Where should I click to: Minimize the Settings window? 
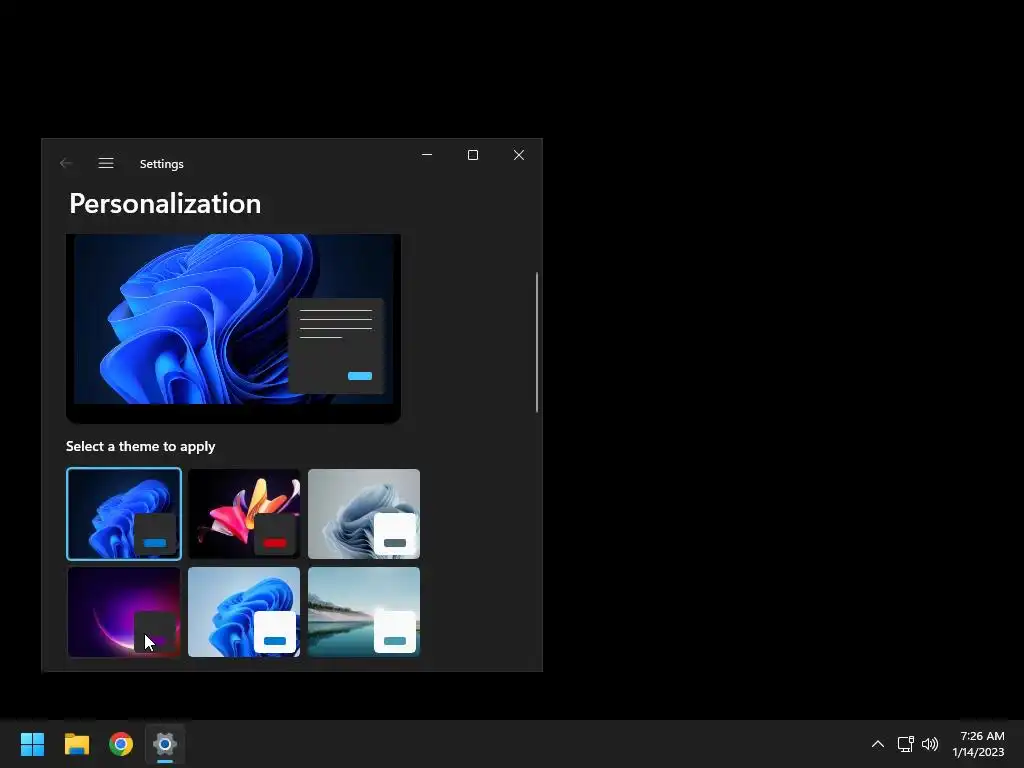(x=427, y=155)
